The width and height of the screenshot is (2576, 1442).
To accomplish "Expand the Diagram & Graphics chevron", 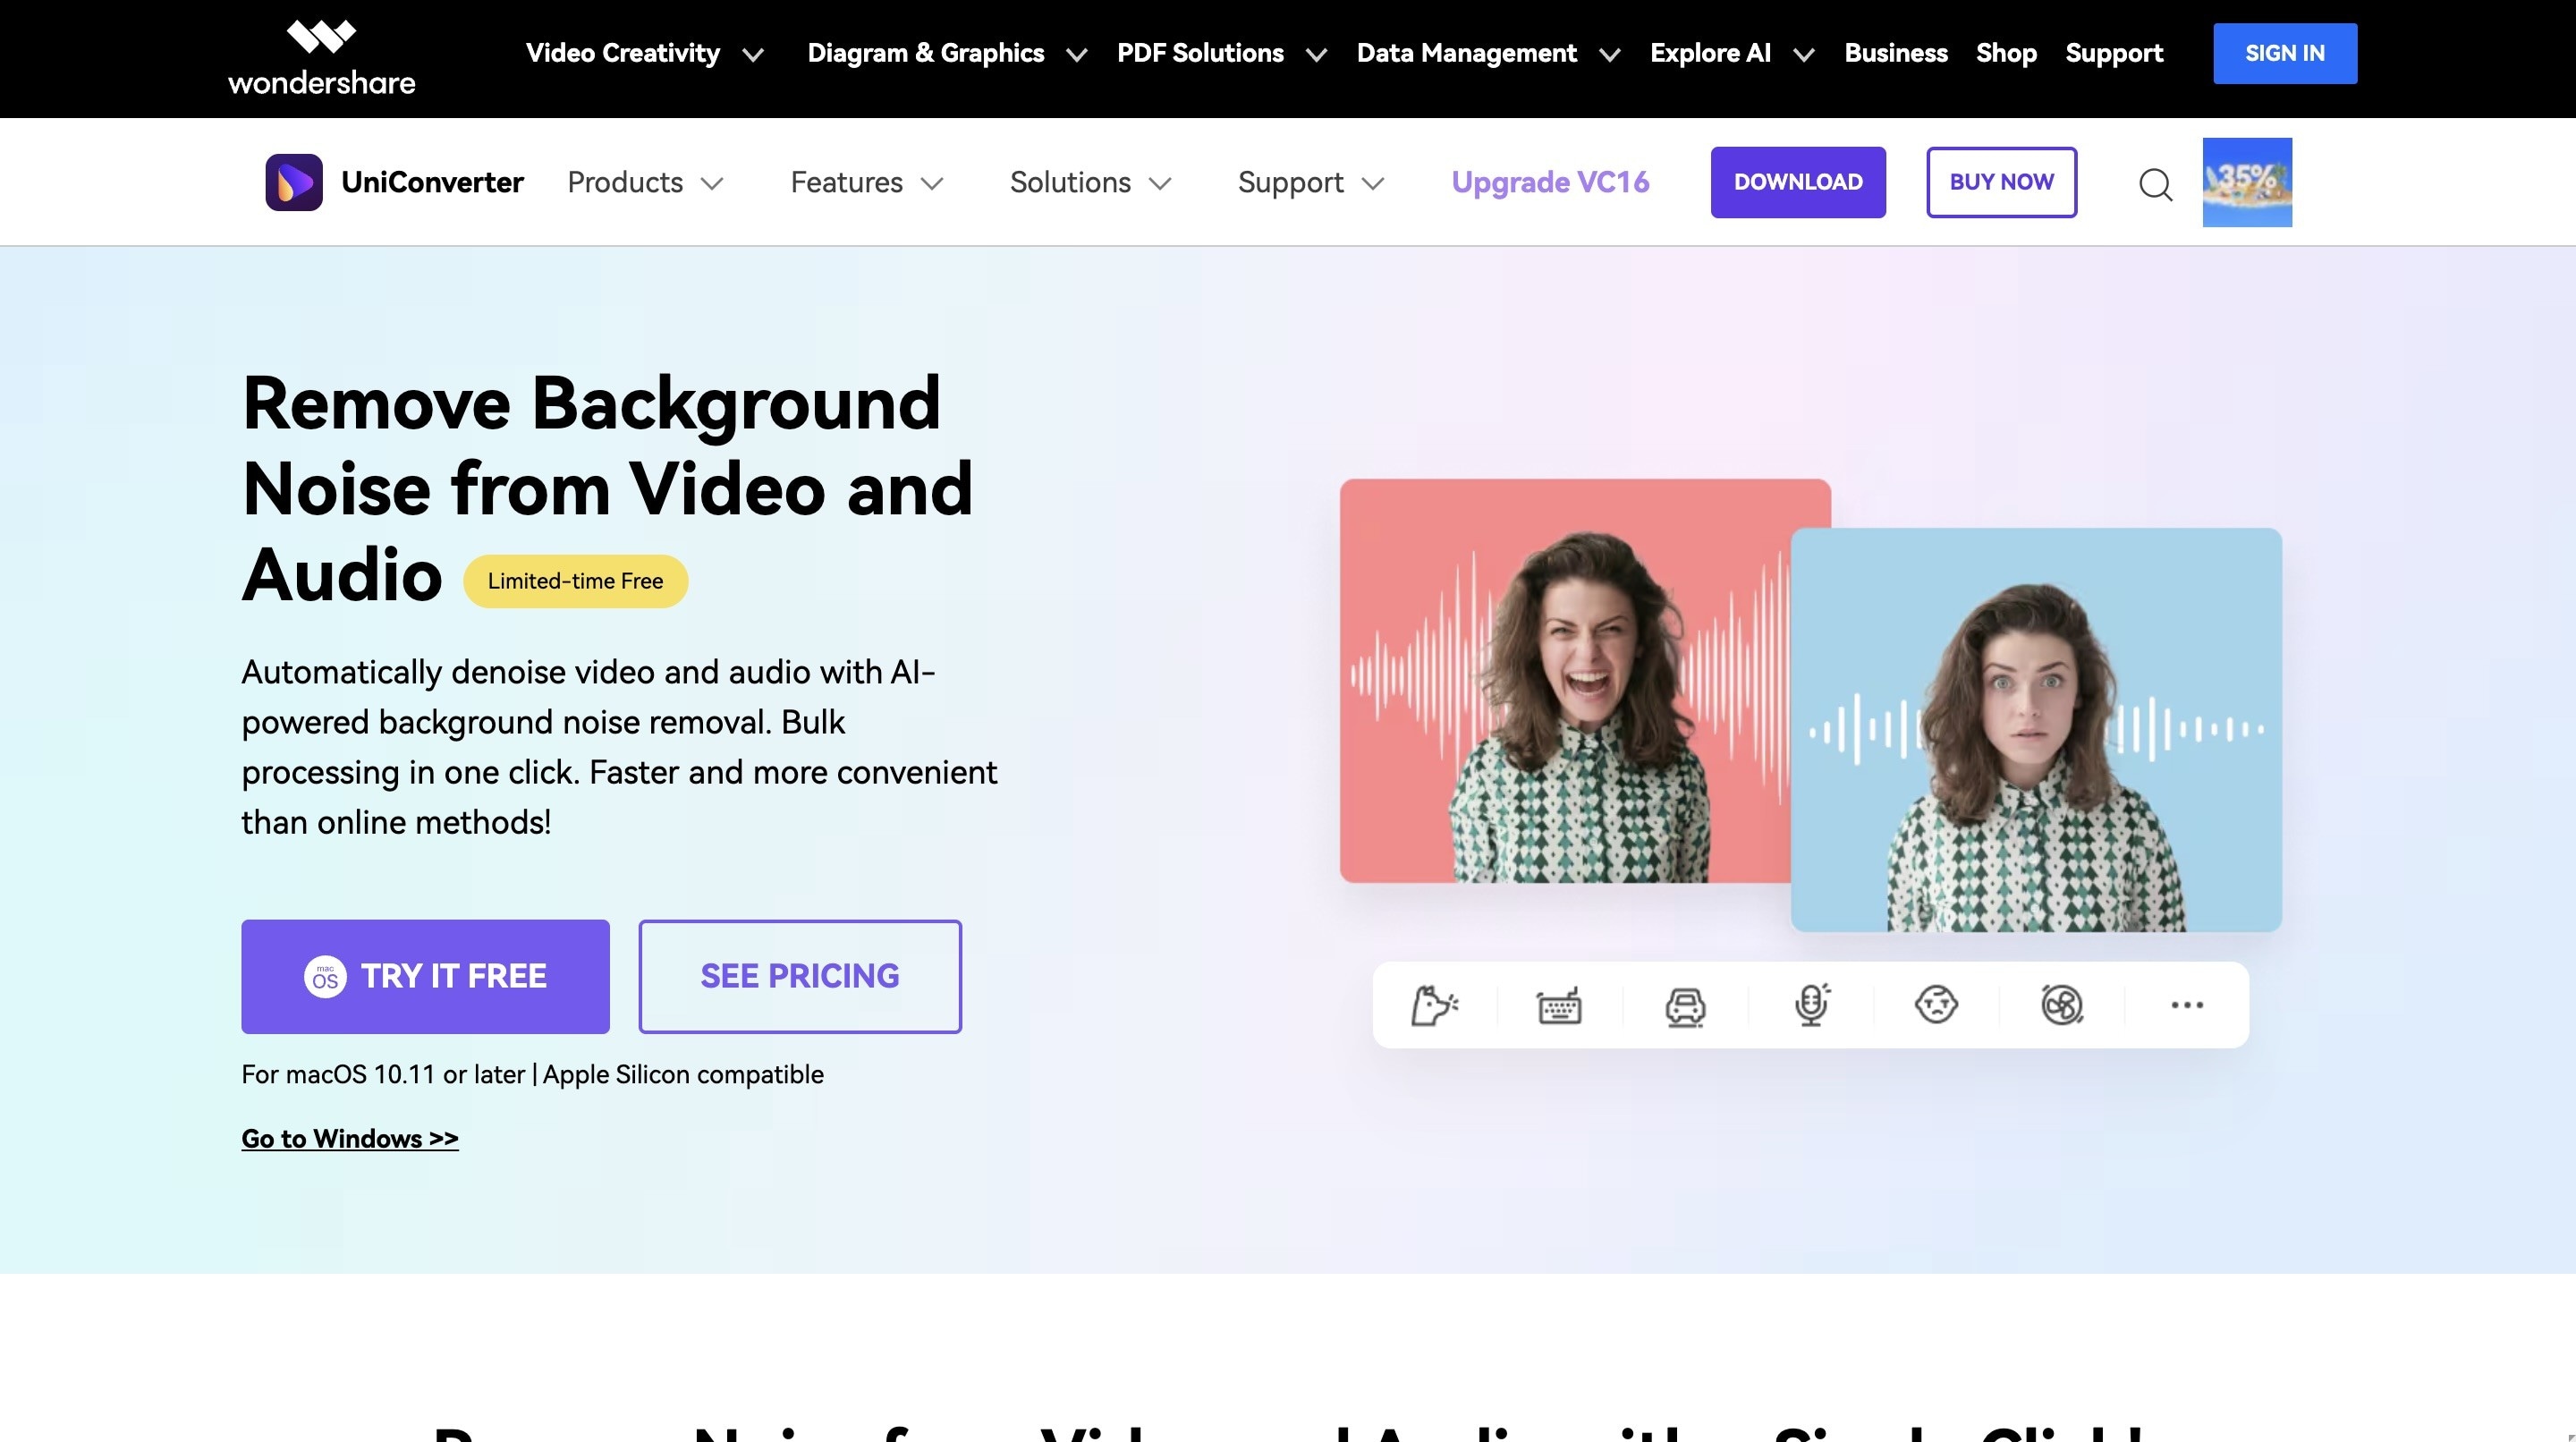I will pos(1077,56).
